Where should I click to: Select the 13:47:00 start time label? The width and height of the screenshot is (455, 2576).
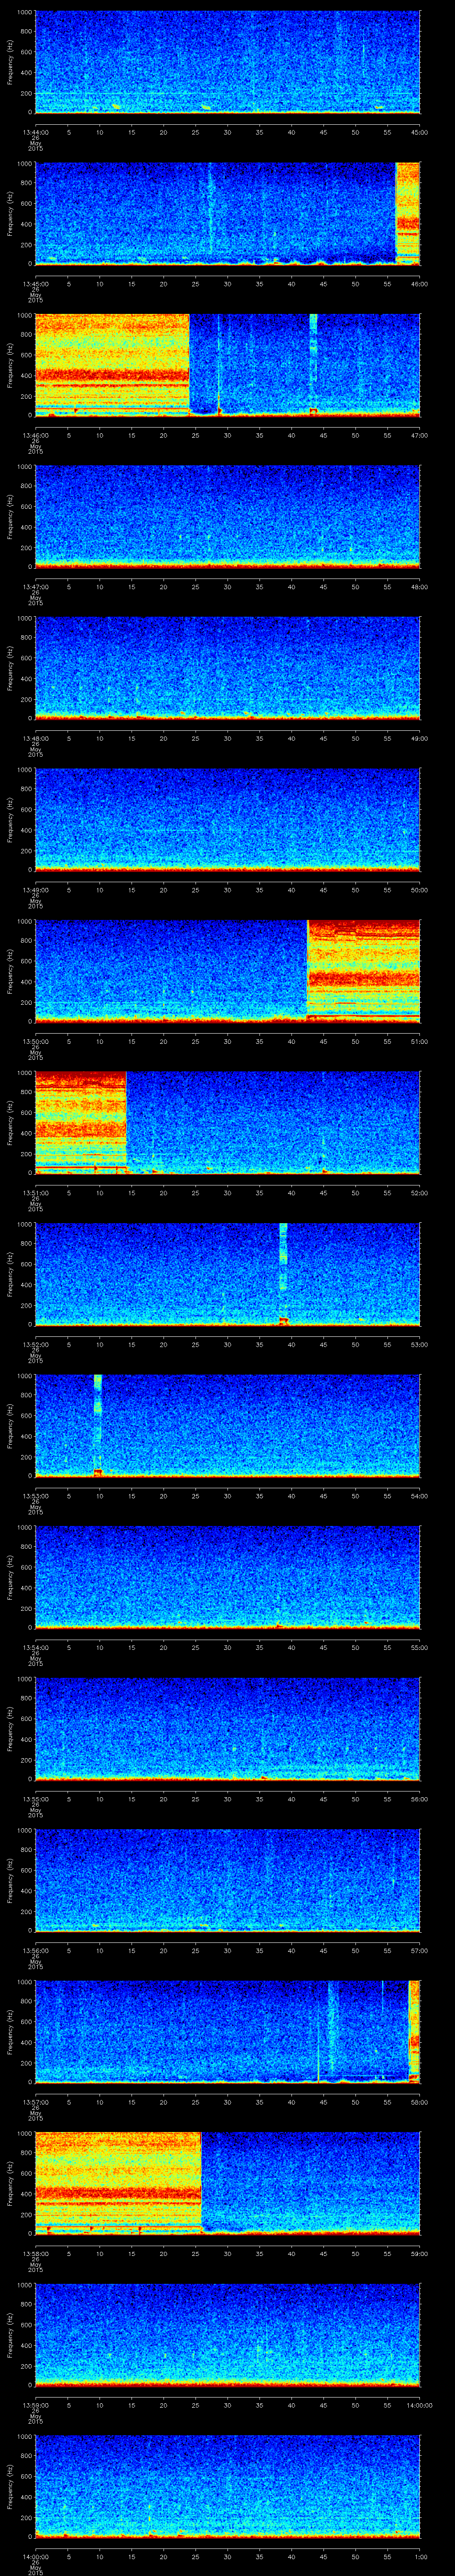[x=35, y=587]
